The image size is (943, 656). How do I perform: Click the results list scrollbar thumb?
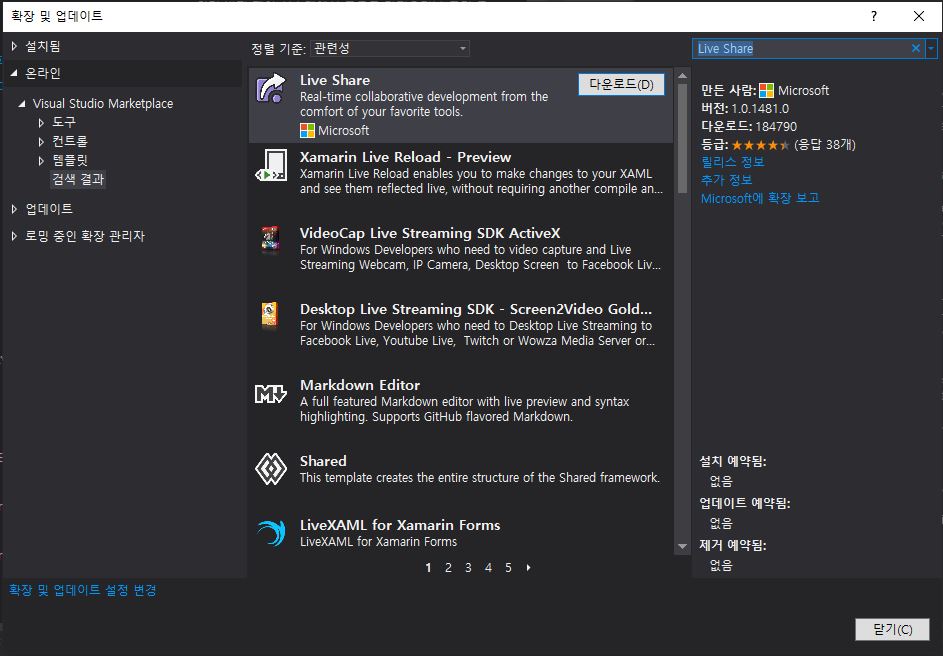682,138
